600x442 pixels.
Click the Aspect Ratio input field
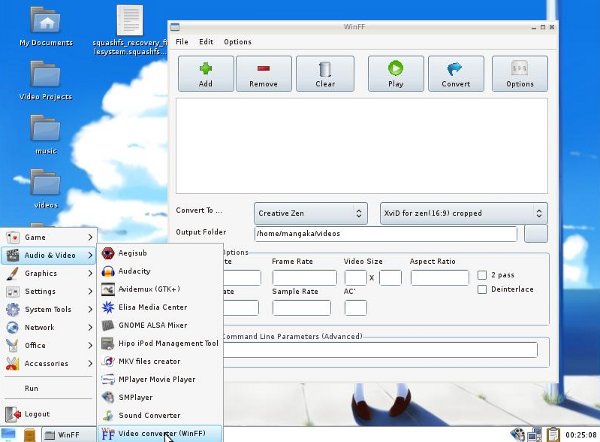click(x=440, y=278)
